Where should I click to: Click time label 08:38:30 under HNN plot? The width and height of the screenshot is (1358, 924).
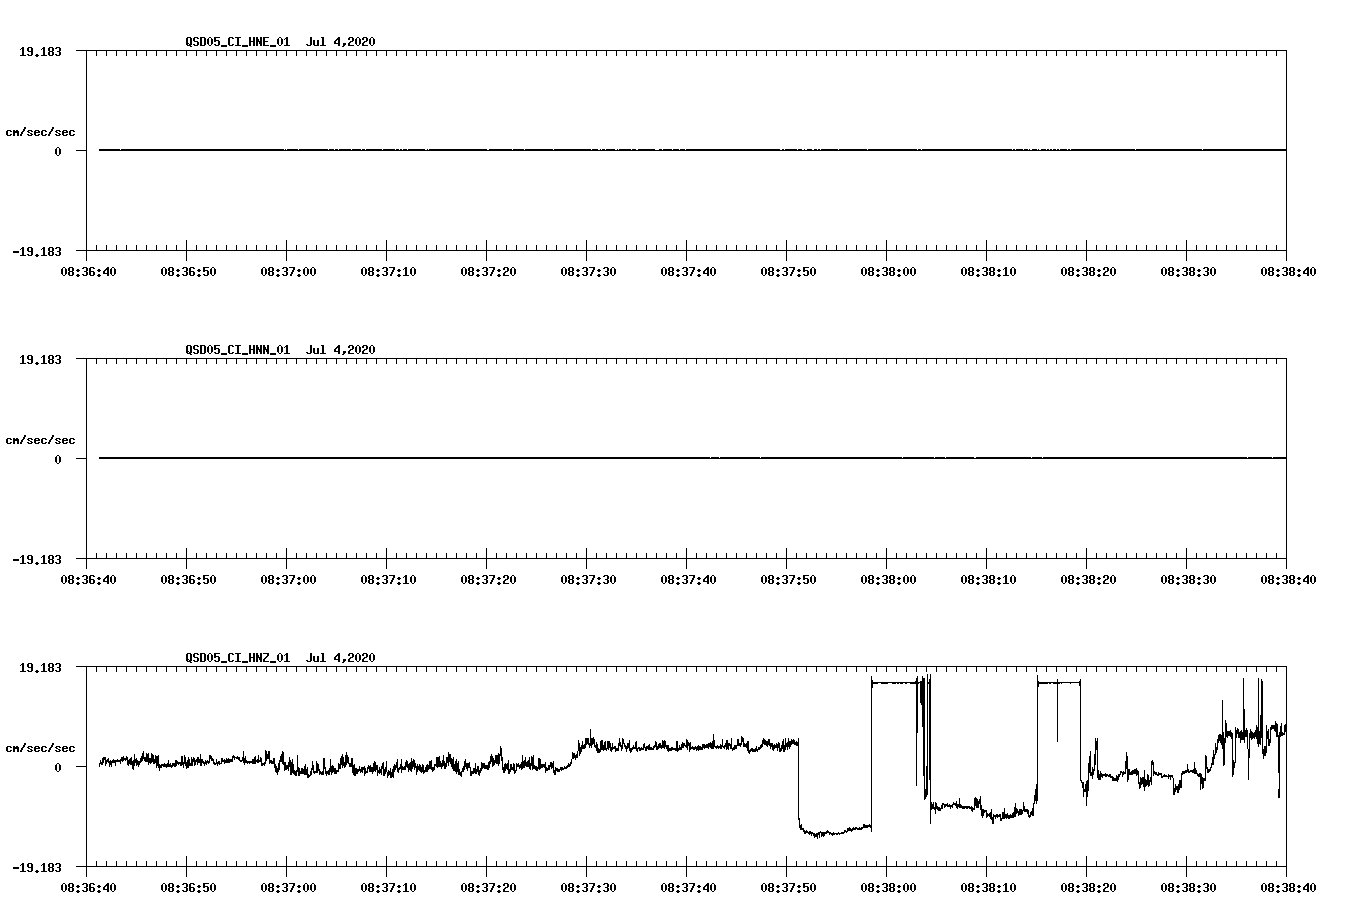[x=1188, y=580]
